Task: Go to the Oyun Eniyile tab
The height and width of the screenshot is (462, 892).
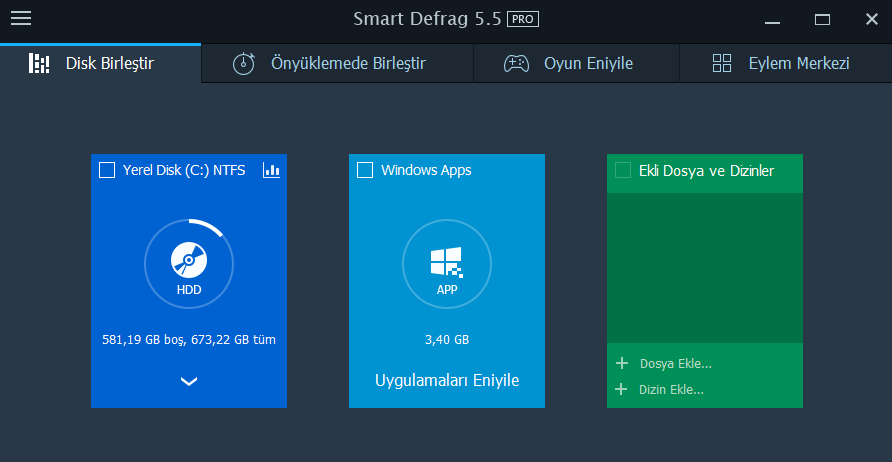Action: pos(576,63)
